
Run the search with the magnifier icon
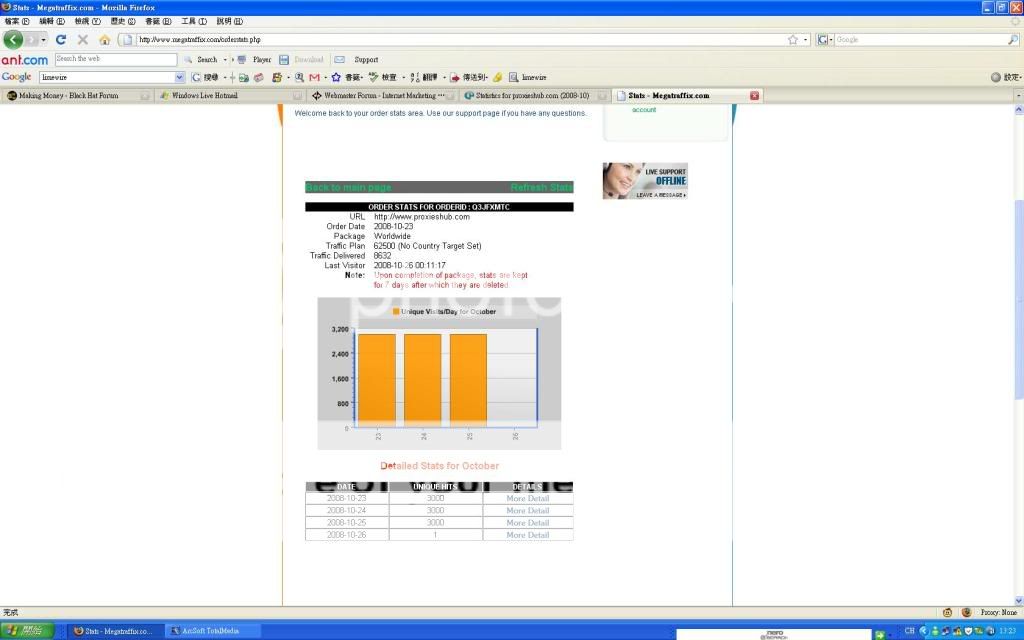pos(1013,39)
